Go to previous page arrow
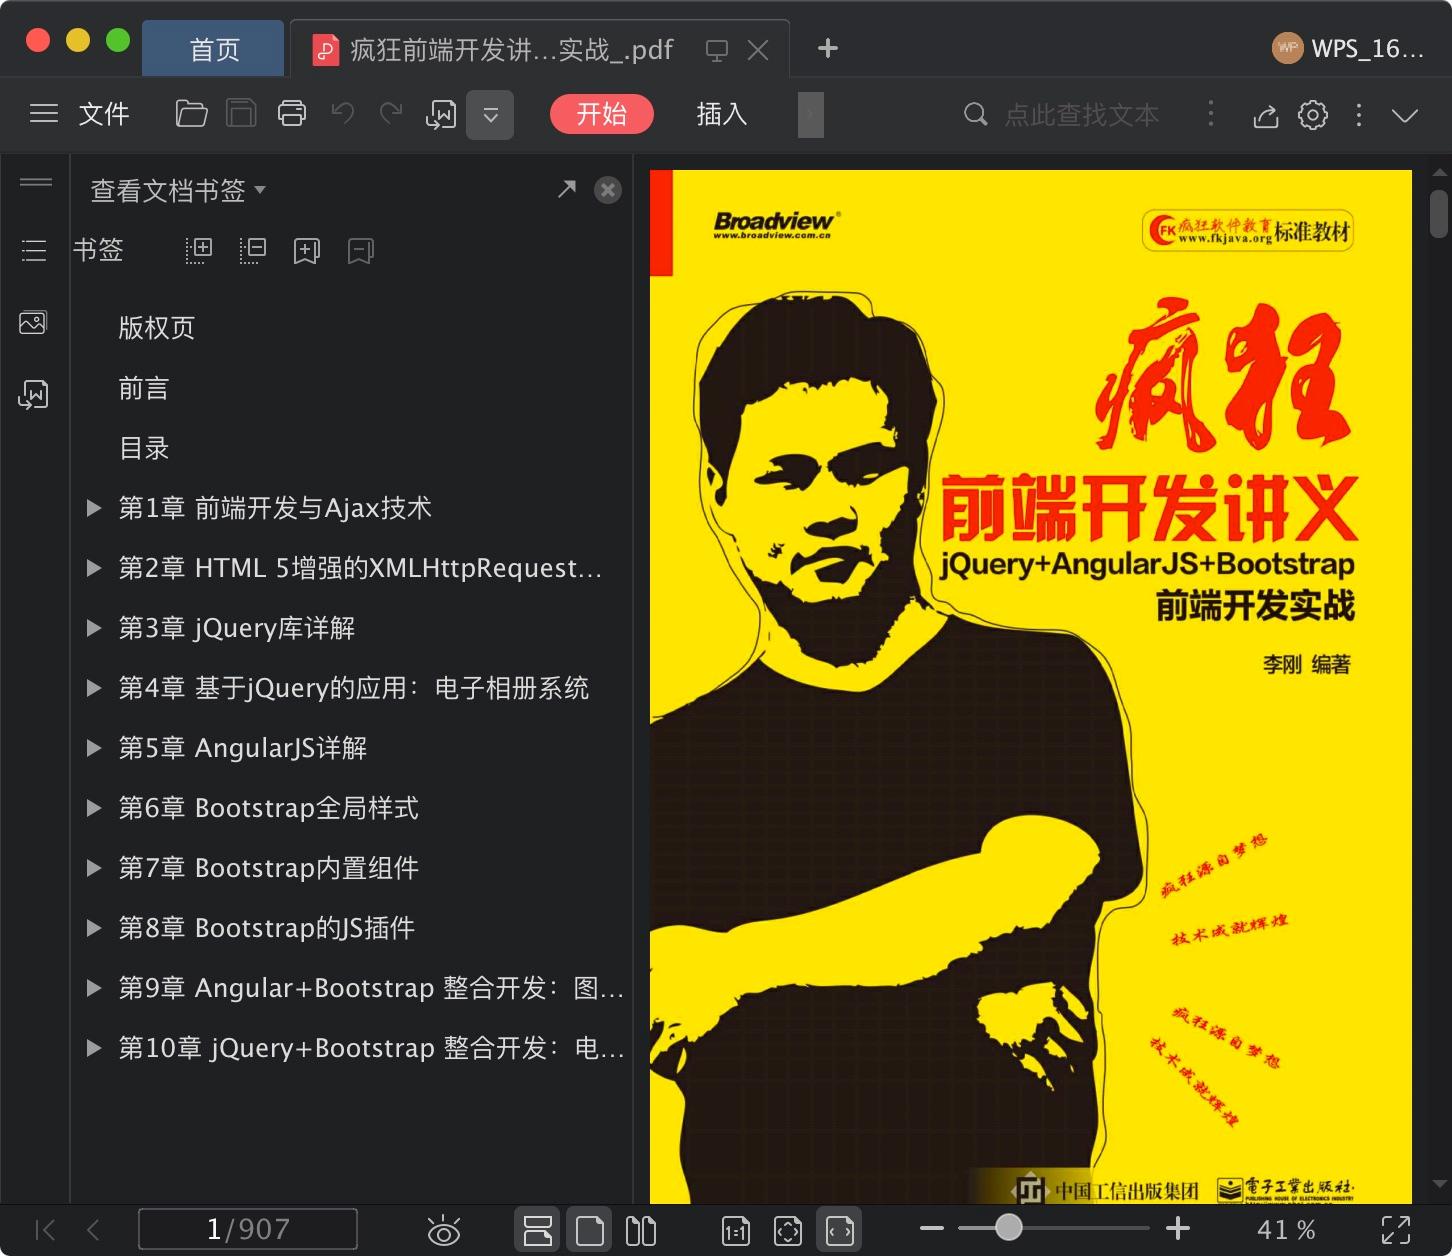 tap(93, 1230)
